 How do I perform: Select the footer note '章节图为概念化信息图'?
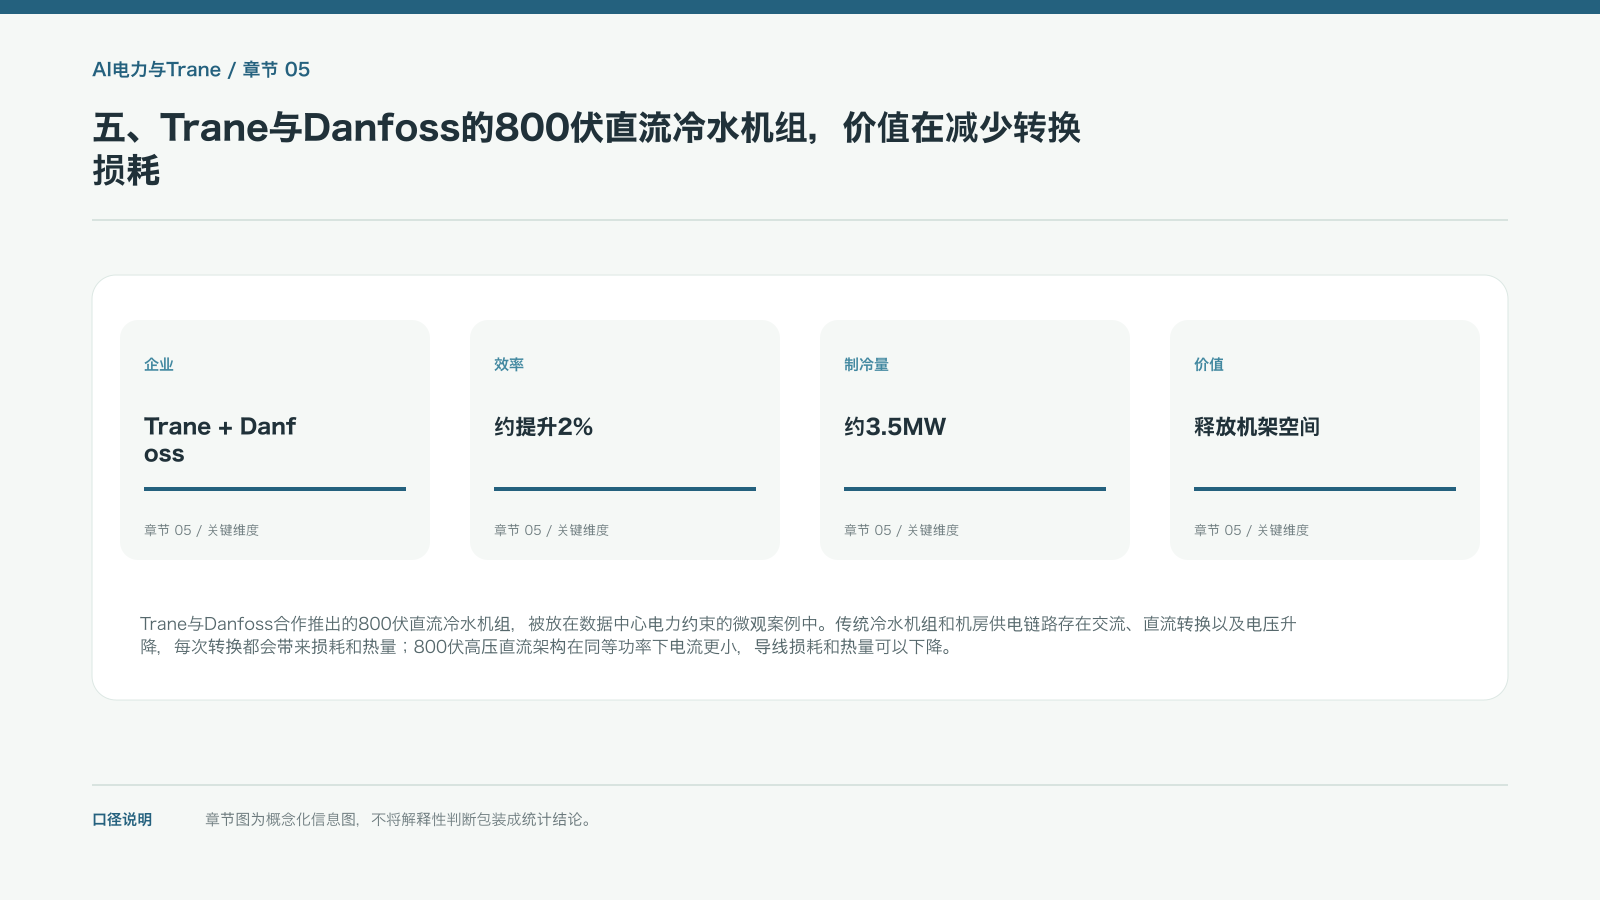[400, 820]
